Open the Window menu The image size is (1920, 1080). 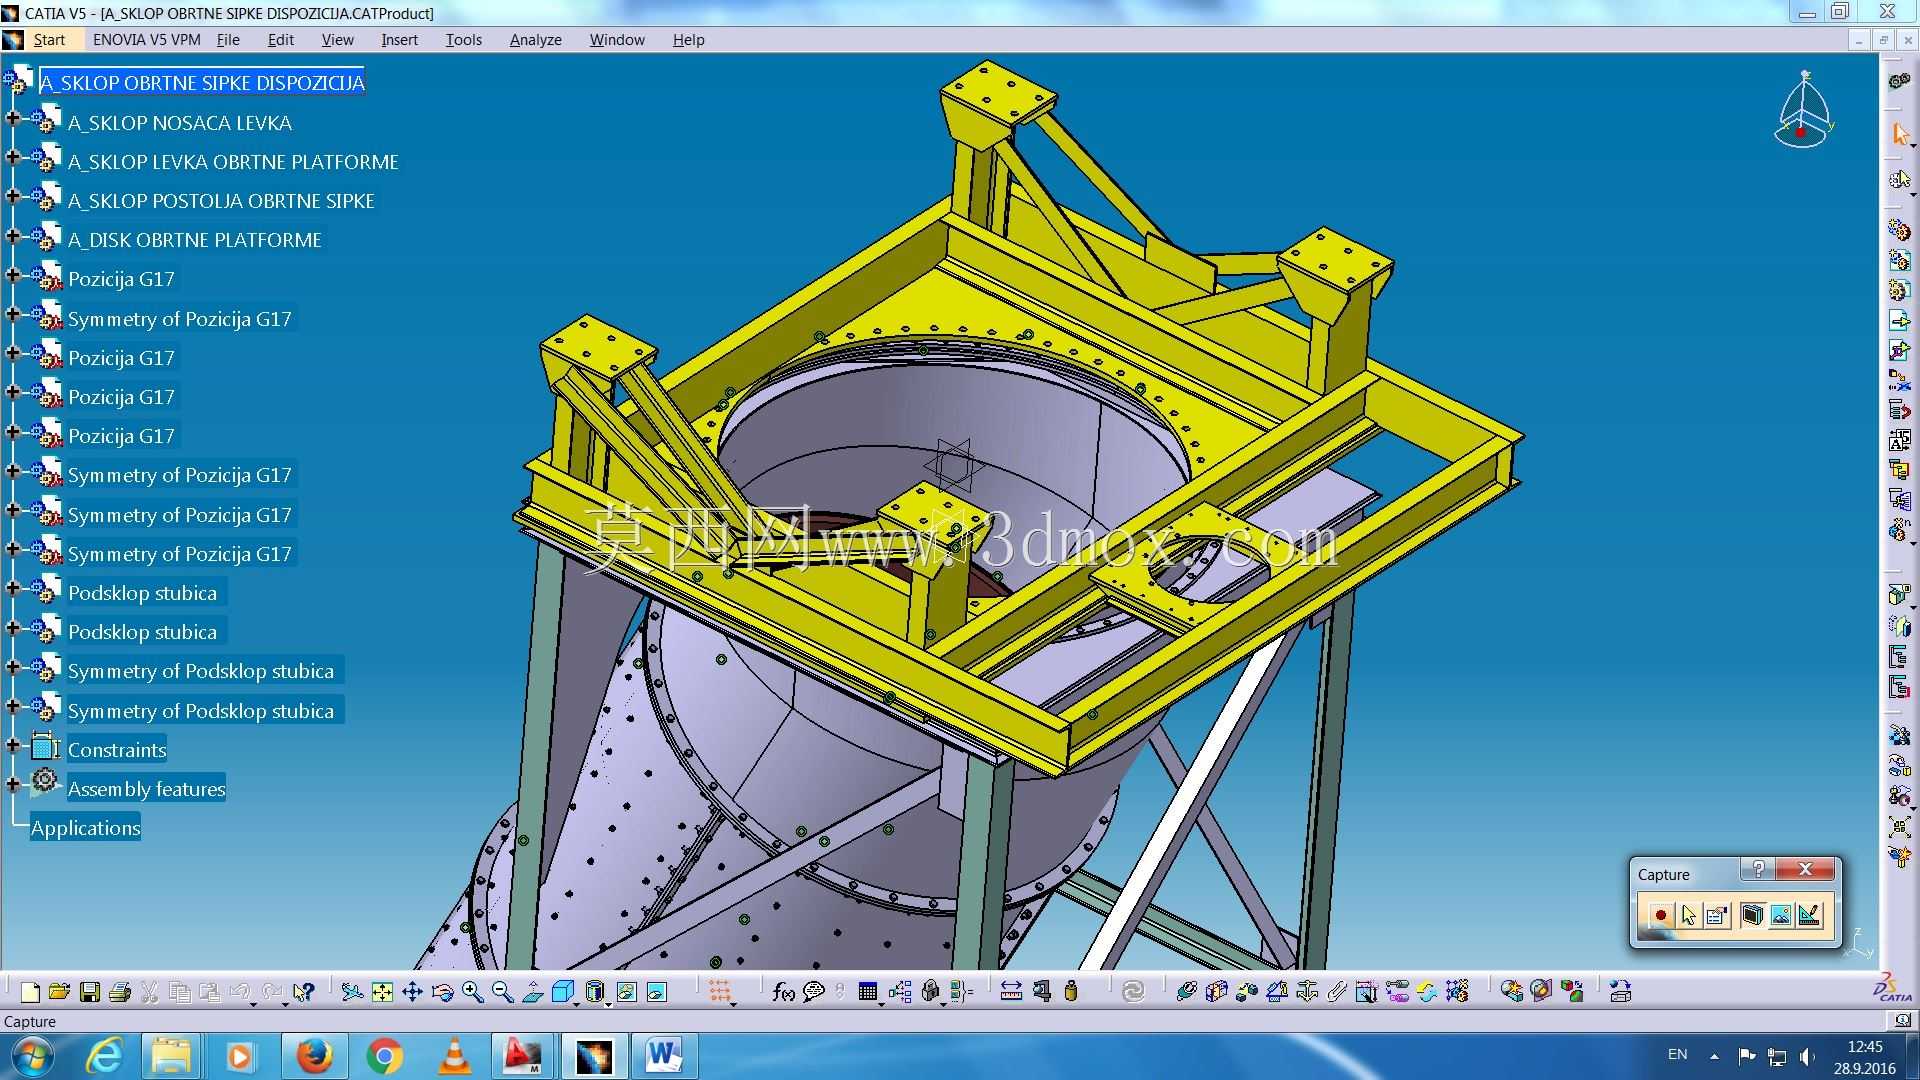pyautogui.click(x=616, y=40)
